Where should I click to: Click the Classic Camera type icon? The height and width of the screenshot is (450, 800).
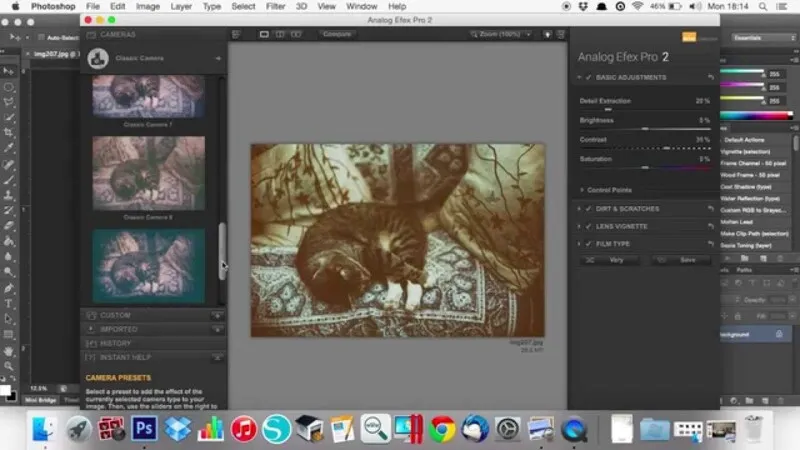click(x=98, y=58)
